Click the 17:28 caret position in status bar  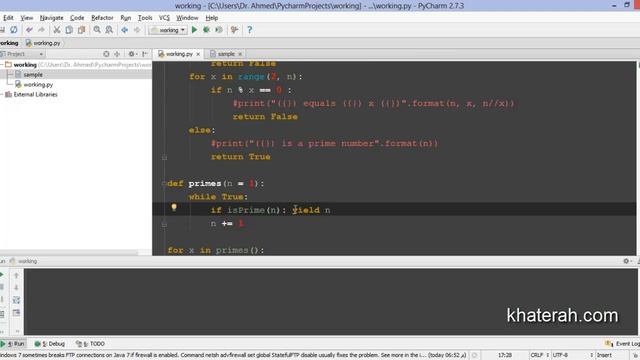click(x=505, y=355)
